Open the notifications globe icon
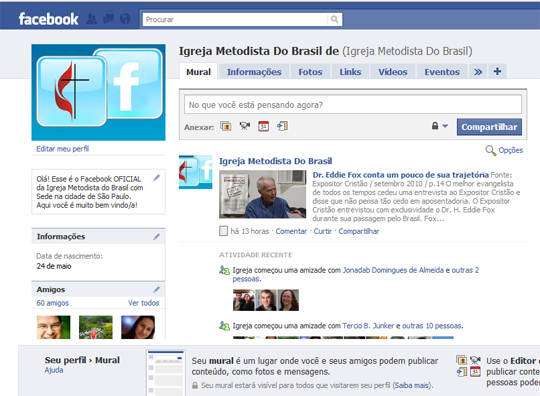This screenshot has height=396, width=540. pos(125,19)
